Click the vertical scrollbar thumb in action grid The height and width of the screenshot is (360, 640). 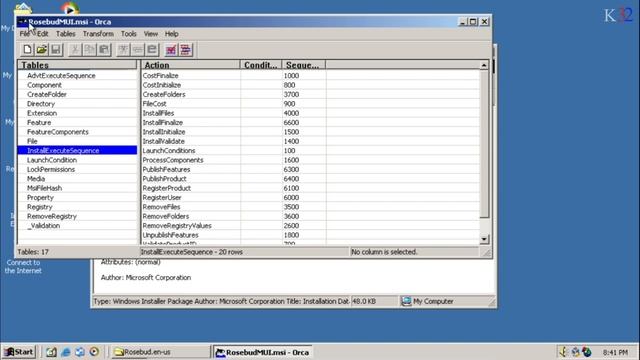click(x=484, y=144)
